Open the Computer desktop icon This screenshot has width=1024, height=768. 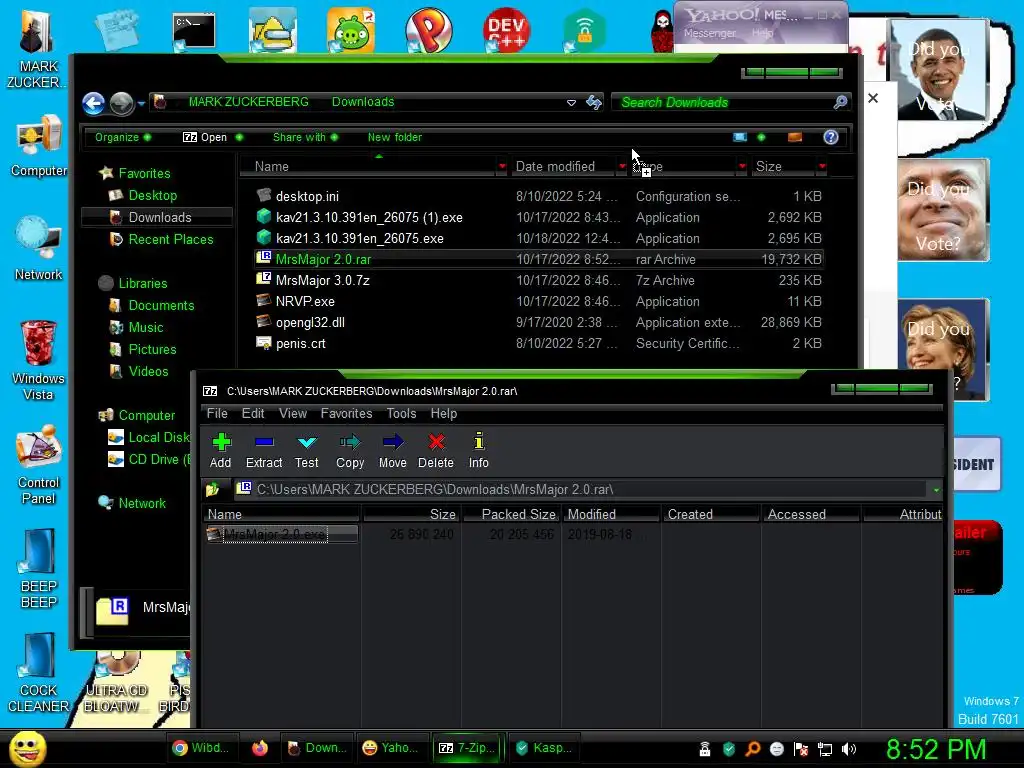click(x=38, y=146)
